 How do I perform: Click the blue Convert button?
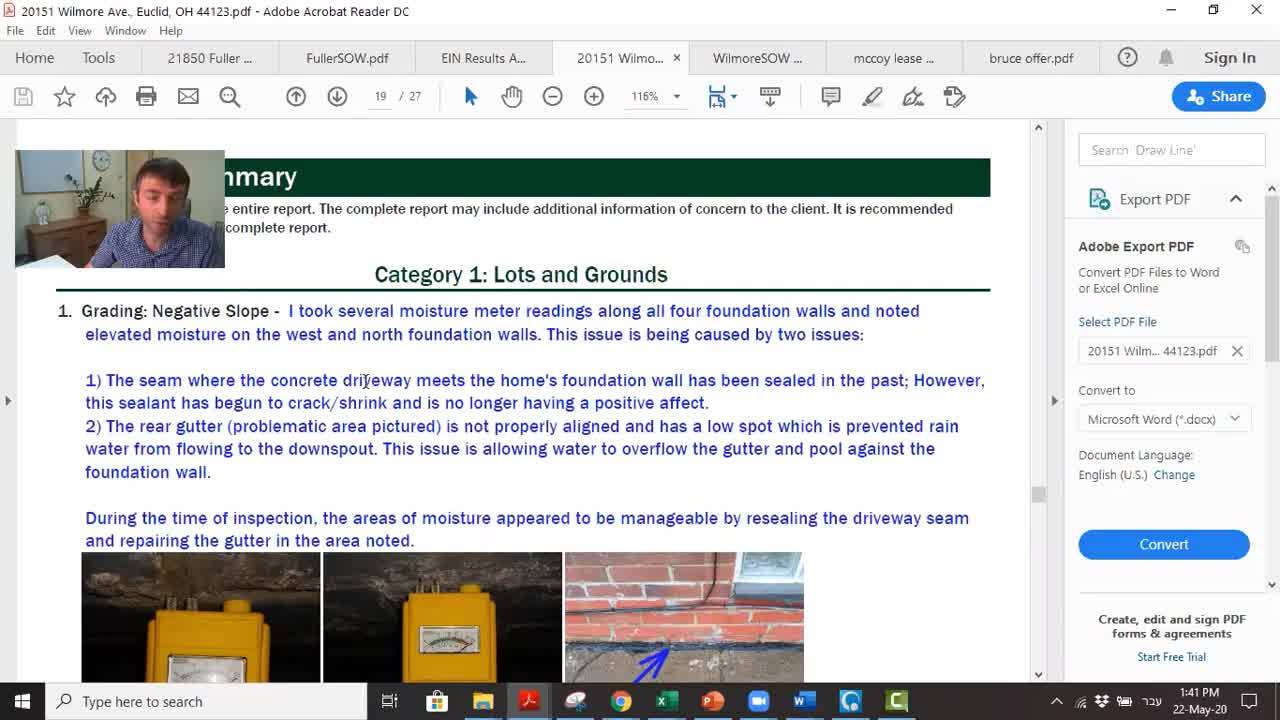click(x=1163, y=544)
